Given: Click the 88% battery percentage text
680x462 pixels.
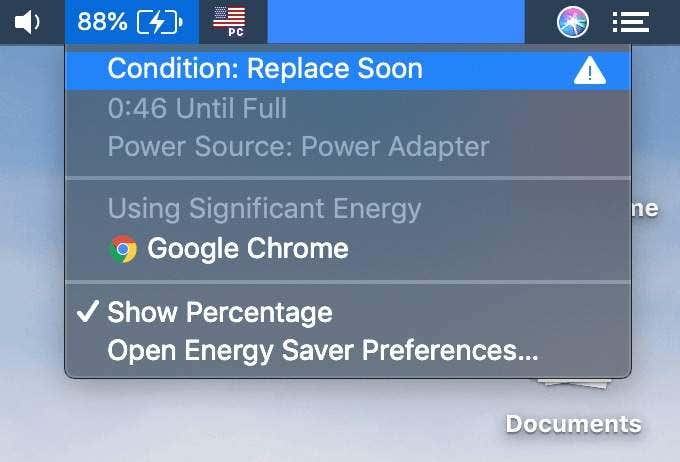Looking at the screenshot, I should coord(102,22).
